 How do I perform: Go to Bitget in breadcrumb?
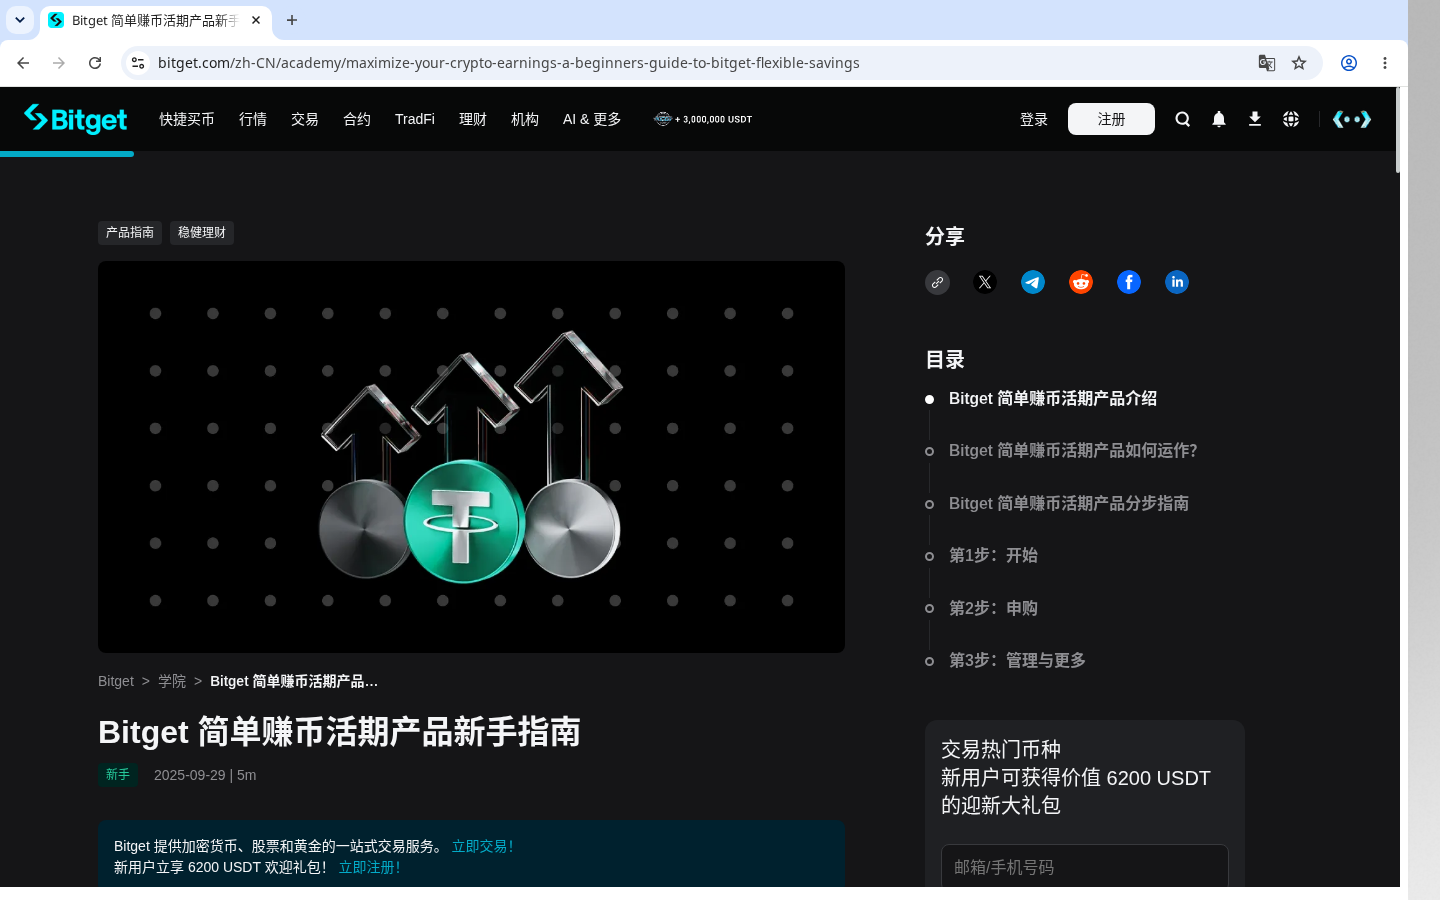click(x=116, y=681)
